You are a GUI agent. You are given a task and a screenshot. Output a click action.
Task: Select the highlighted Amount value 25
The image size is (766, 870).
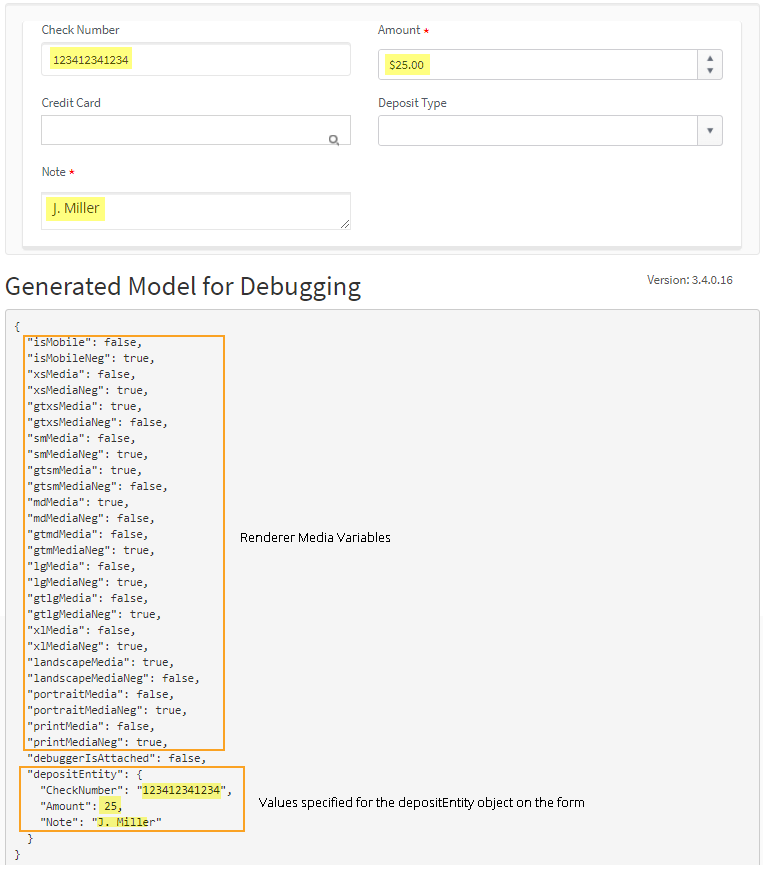tap(110, 805)
